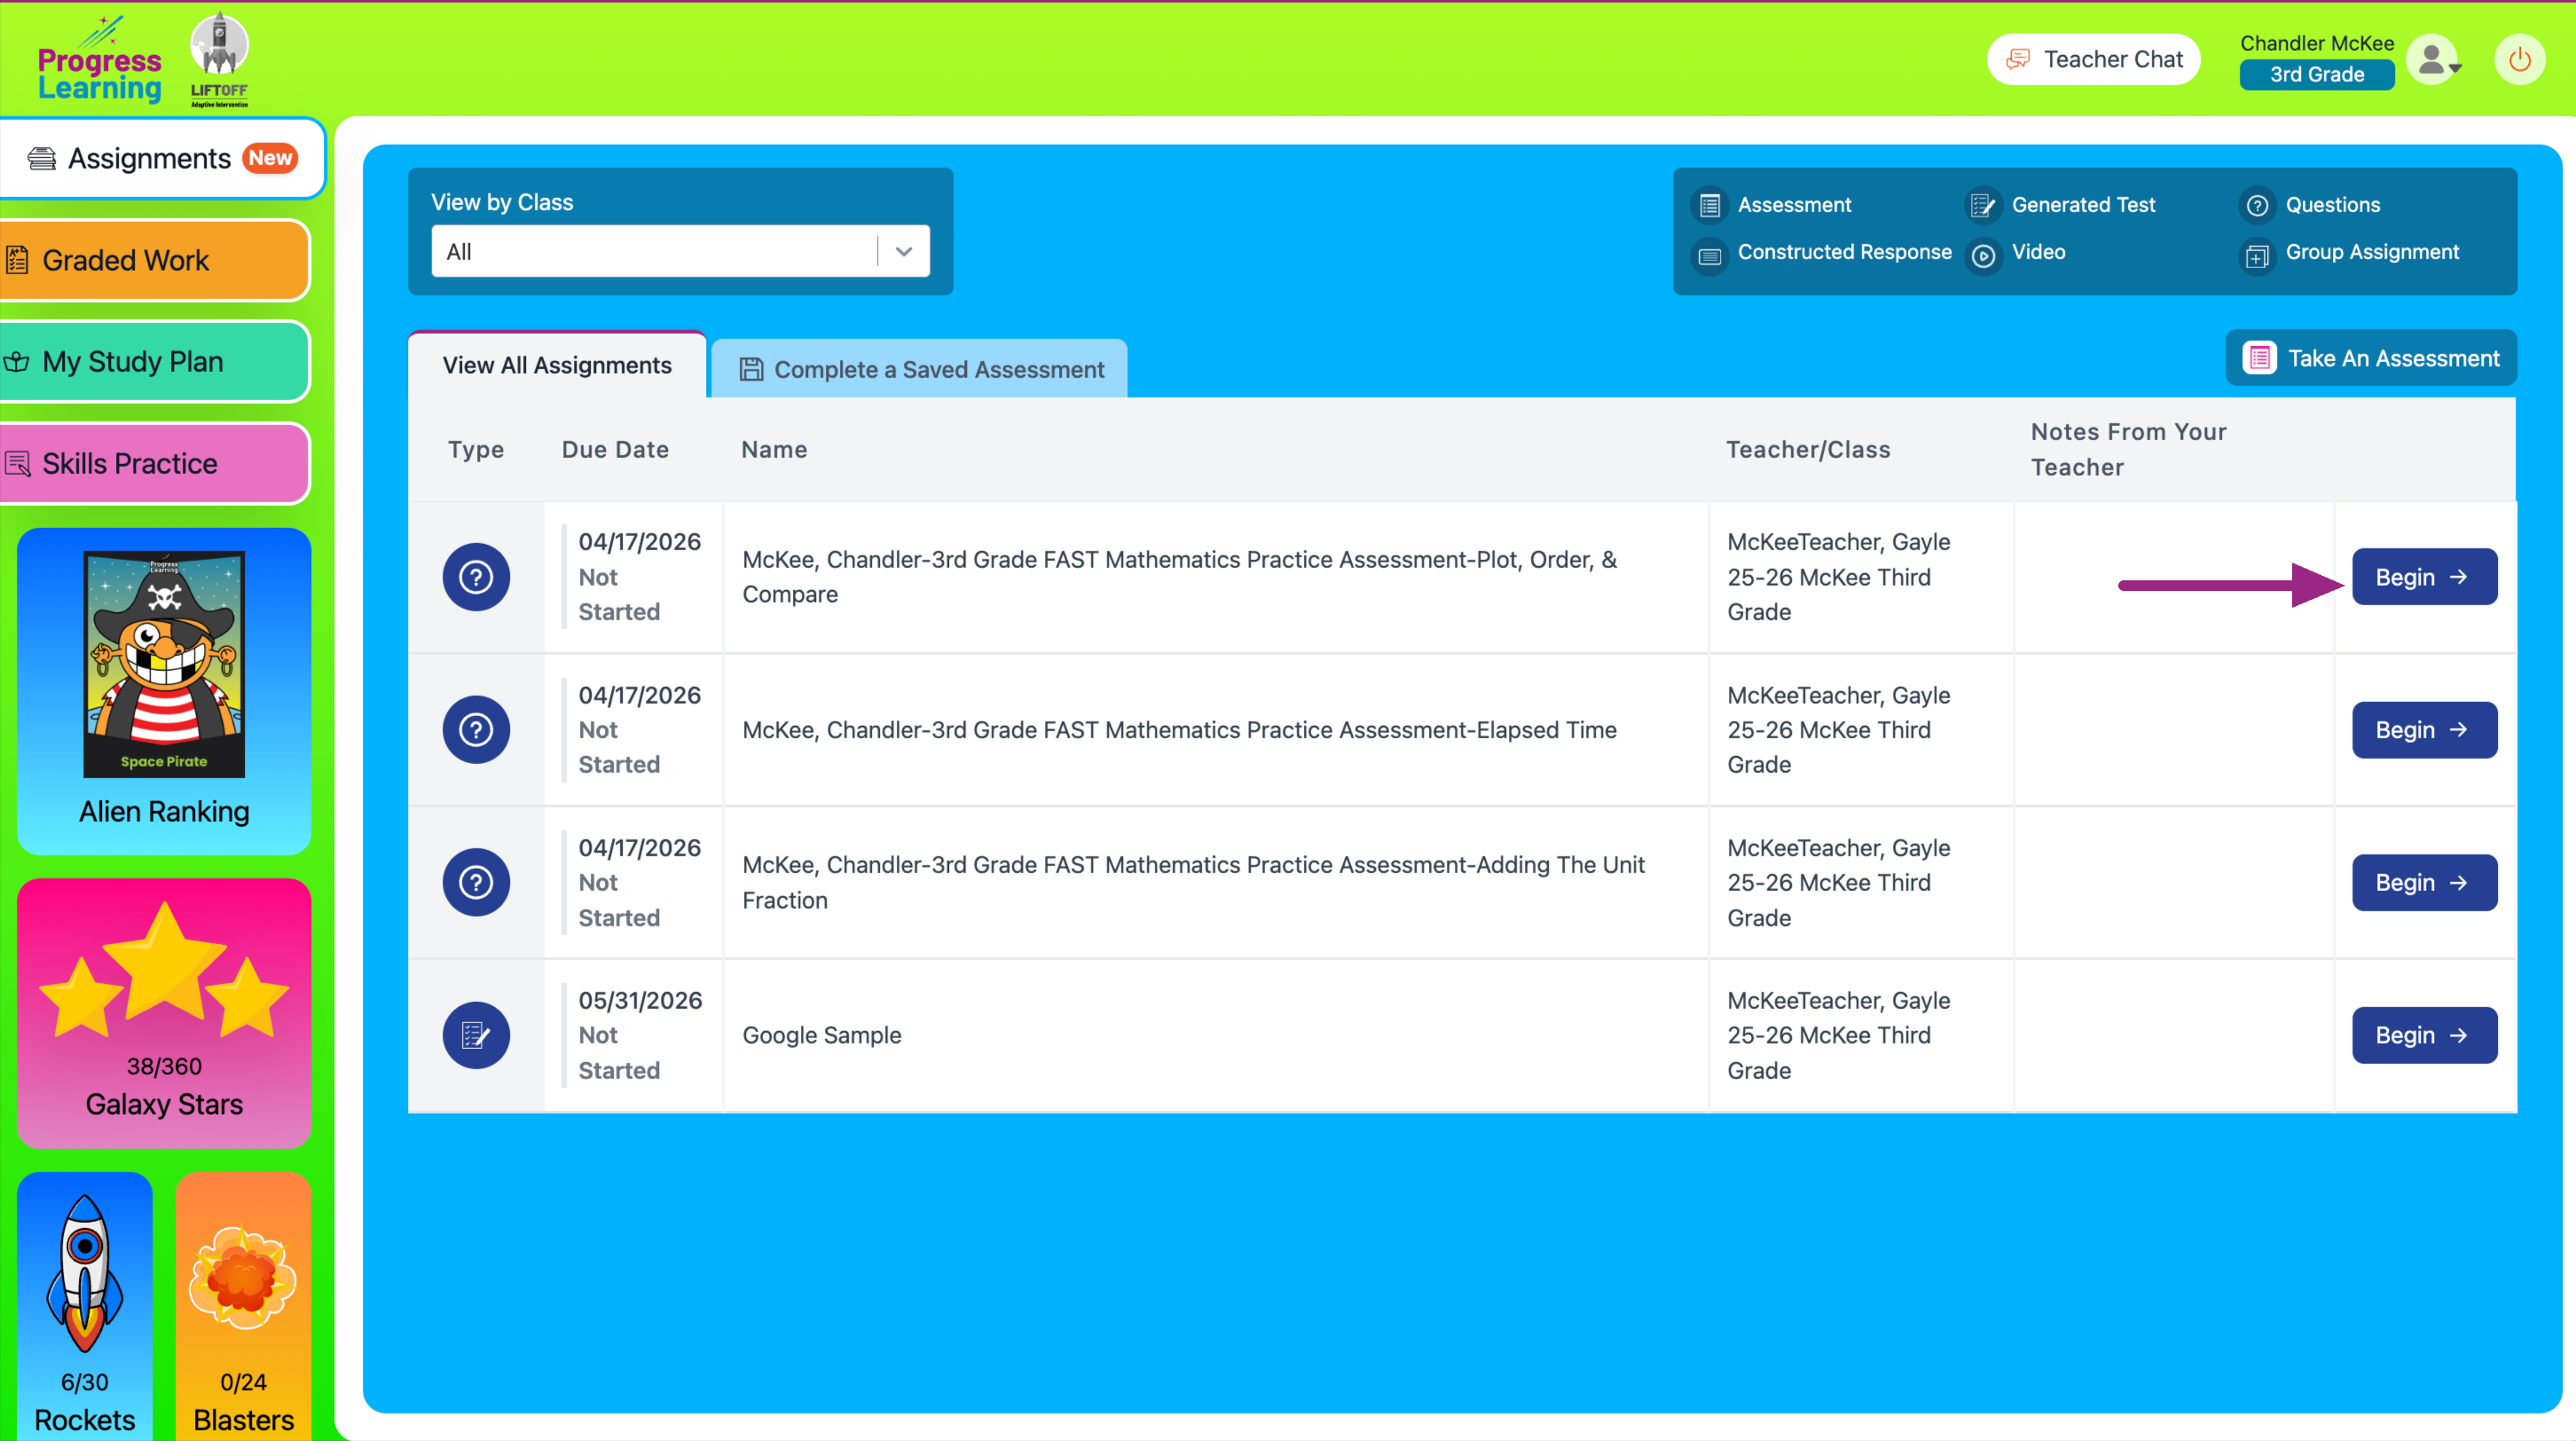Screen dimensions: 2576x1441
Task: Begin the Plot, Order, & Compare assessment
Action: [2423, 577]
